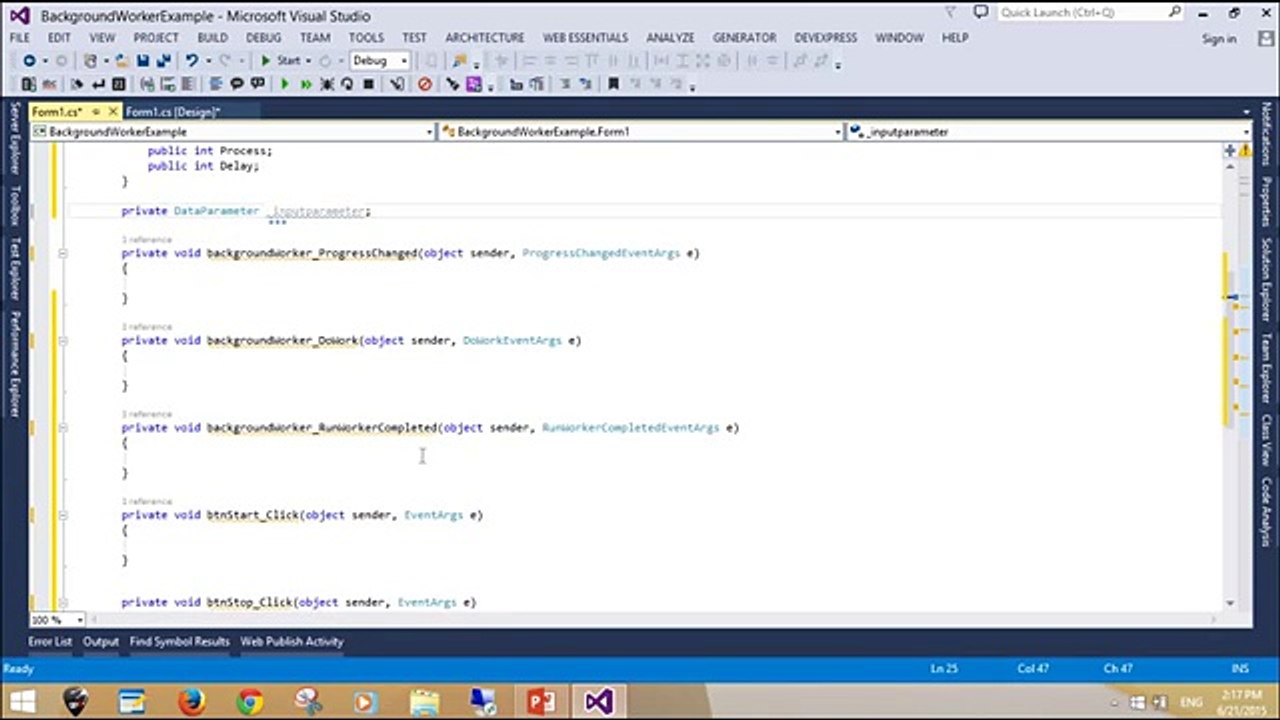Viewport: 1280px width, 720px height.
Task: Click the Save All toolbar icon
Action: pyautogui.click(x=163, y=61)
